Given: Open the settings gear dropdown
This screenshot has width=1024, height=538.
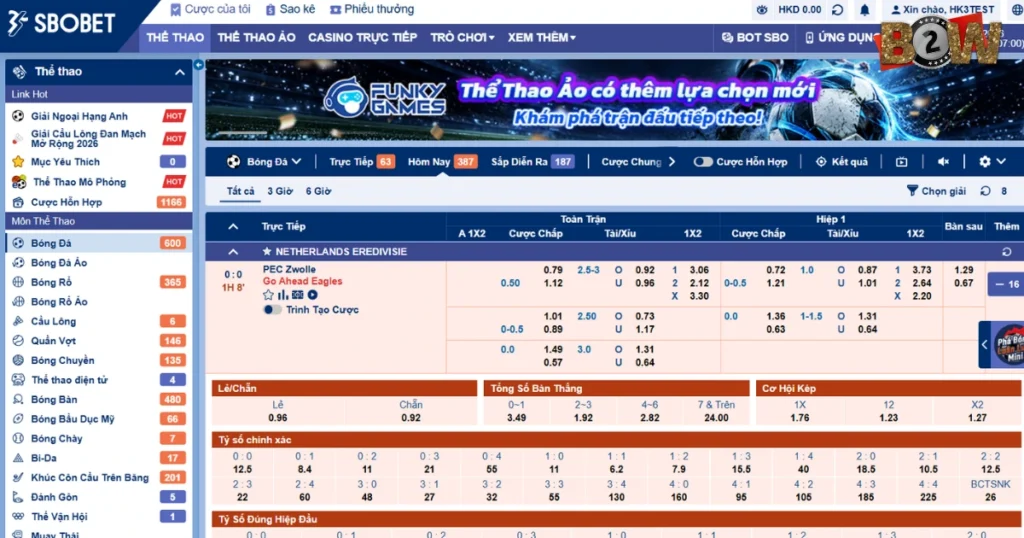Looking at the screenshot, I should click(x=992, y=161).
